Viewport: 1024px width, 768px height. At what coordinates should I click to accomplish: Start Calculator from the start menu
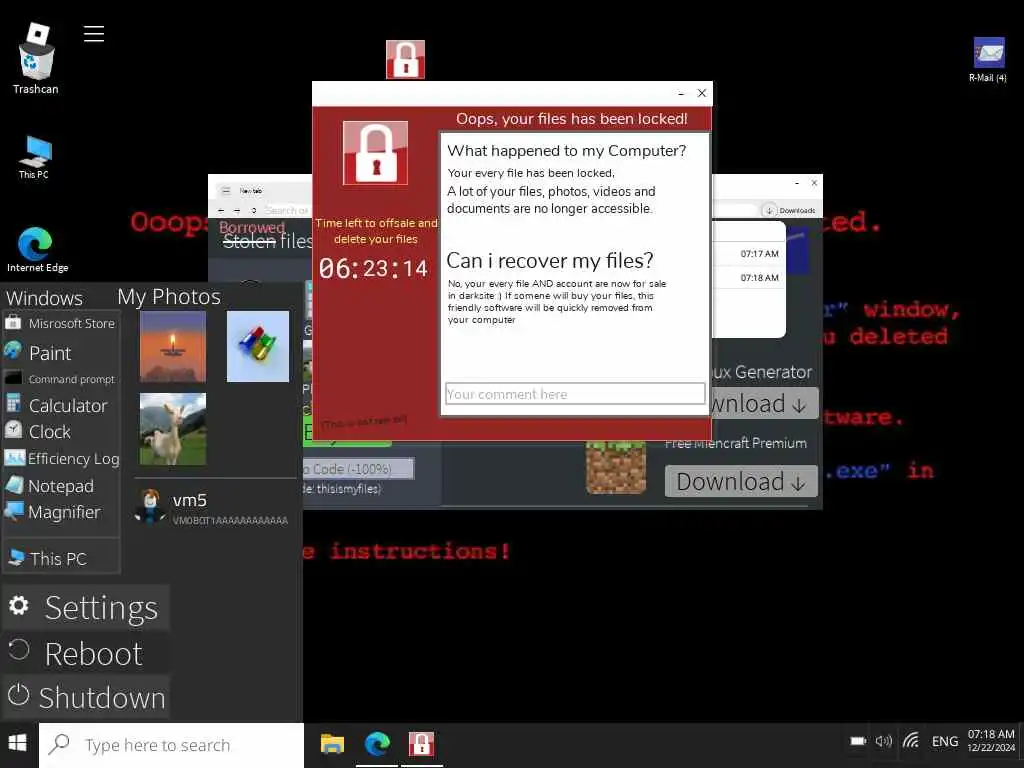click(56, 405)
